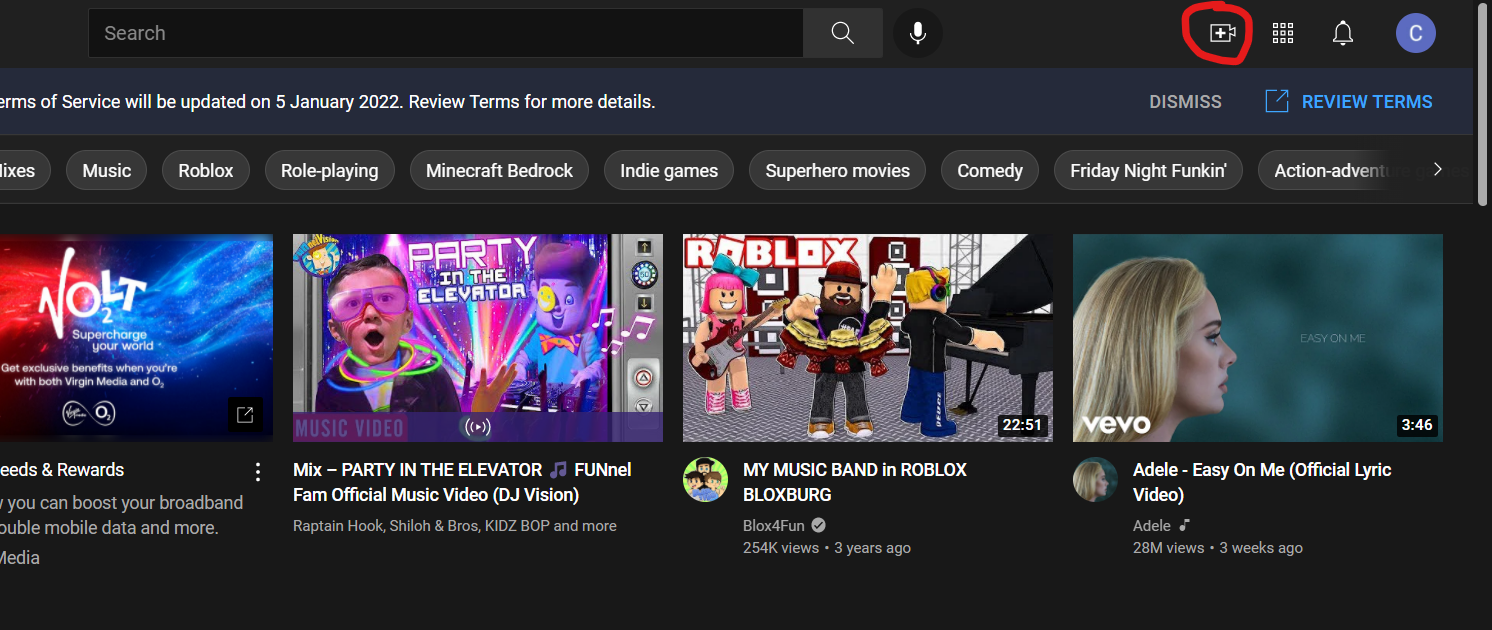Screen dimensions: 1492x630
Task: Click the '28M views • 3 weeks ago' text
Action: pyautogui.click(x=1218, y=548)
